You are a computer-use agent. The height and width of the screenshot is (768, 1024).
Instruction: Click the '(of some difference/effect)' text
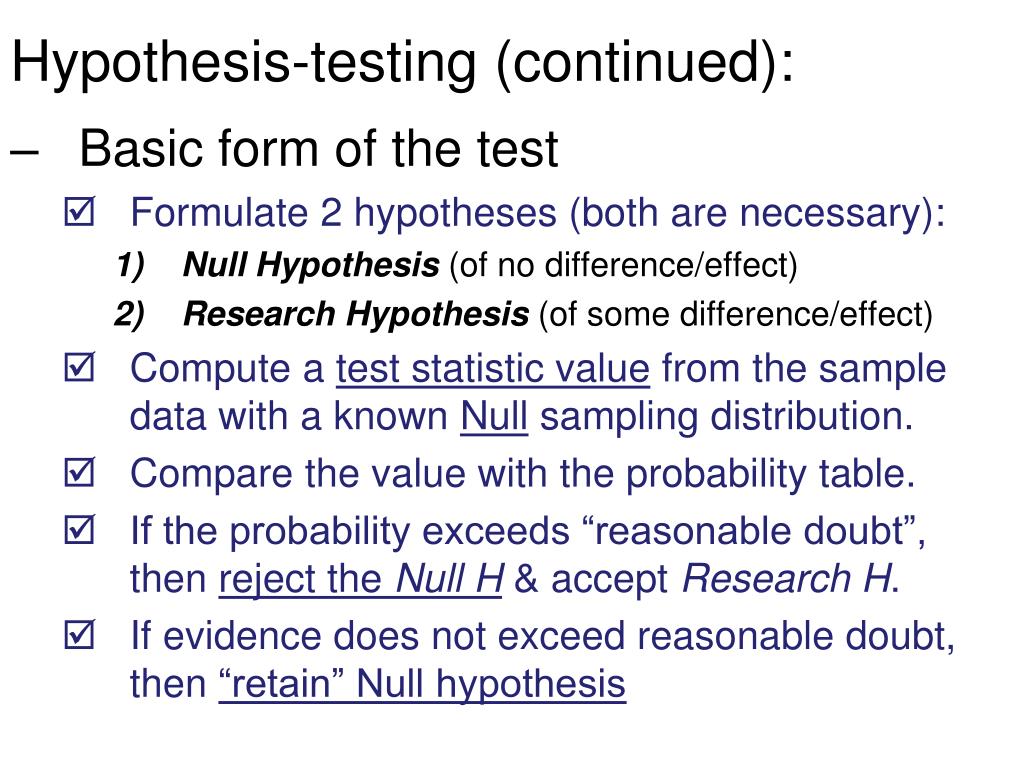[x=736, y=315]
